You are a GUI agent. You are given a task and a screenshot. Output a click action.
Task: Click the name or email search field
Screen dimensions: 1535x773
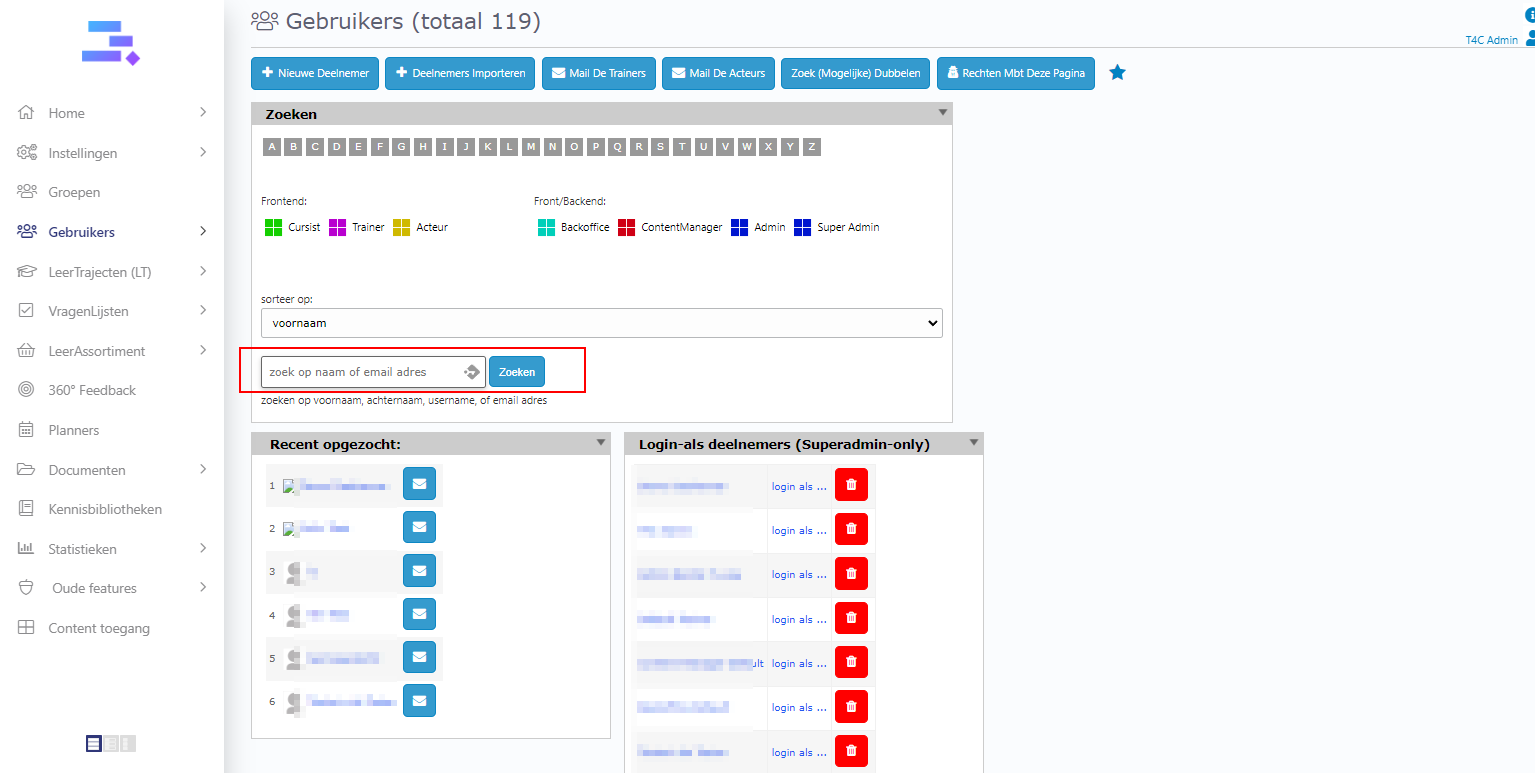coord(362,372)
